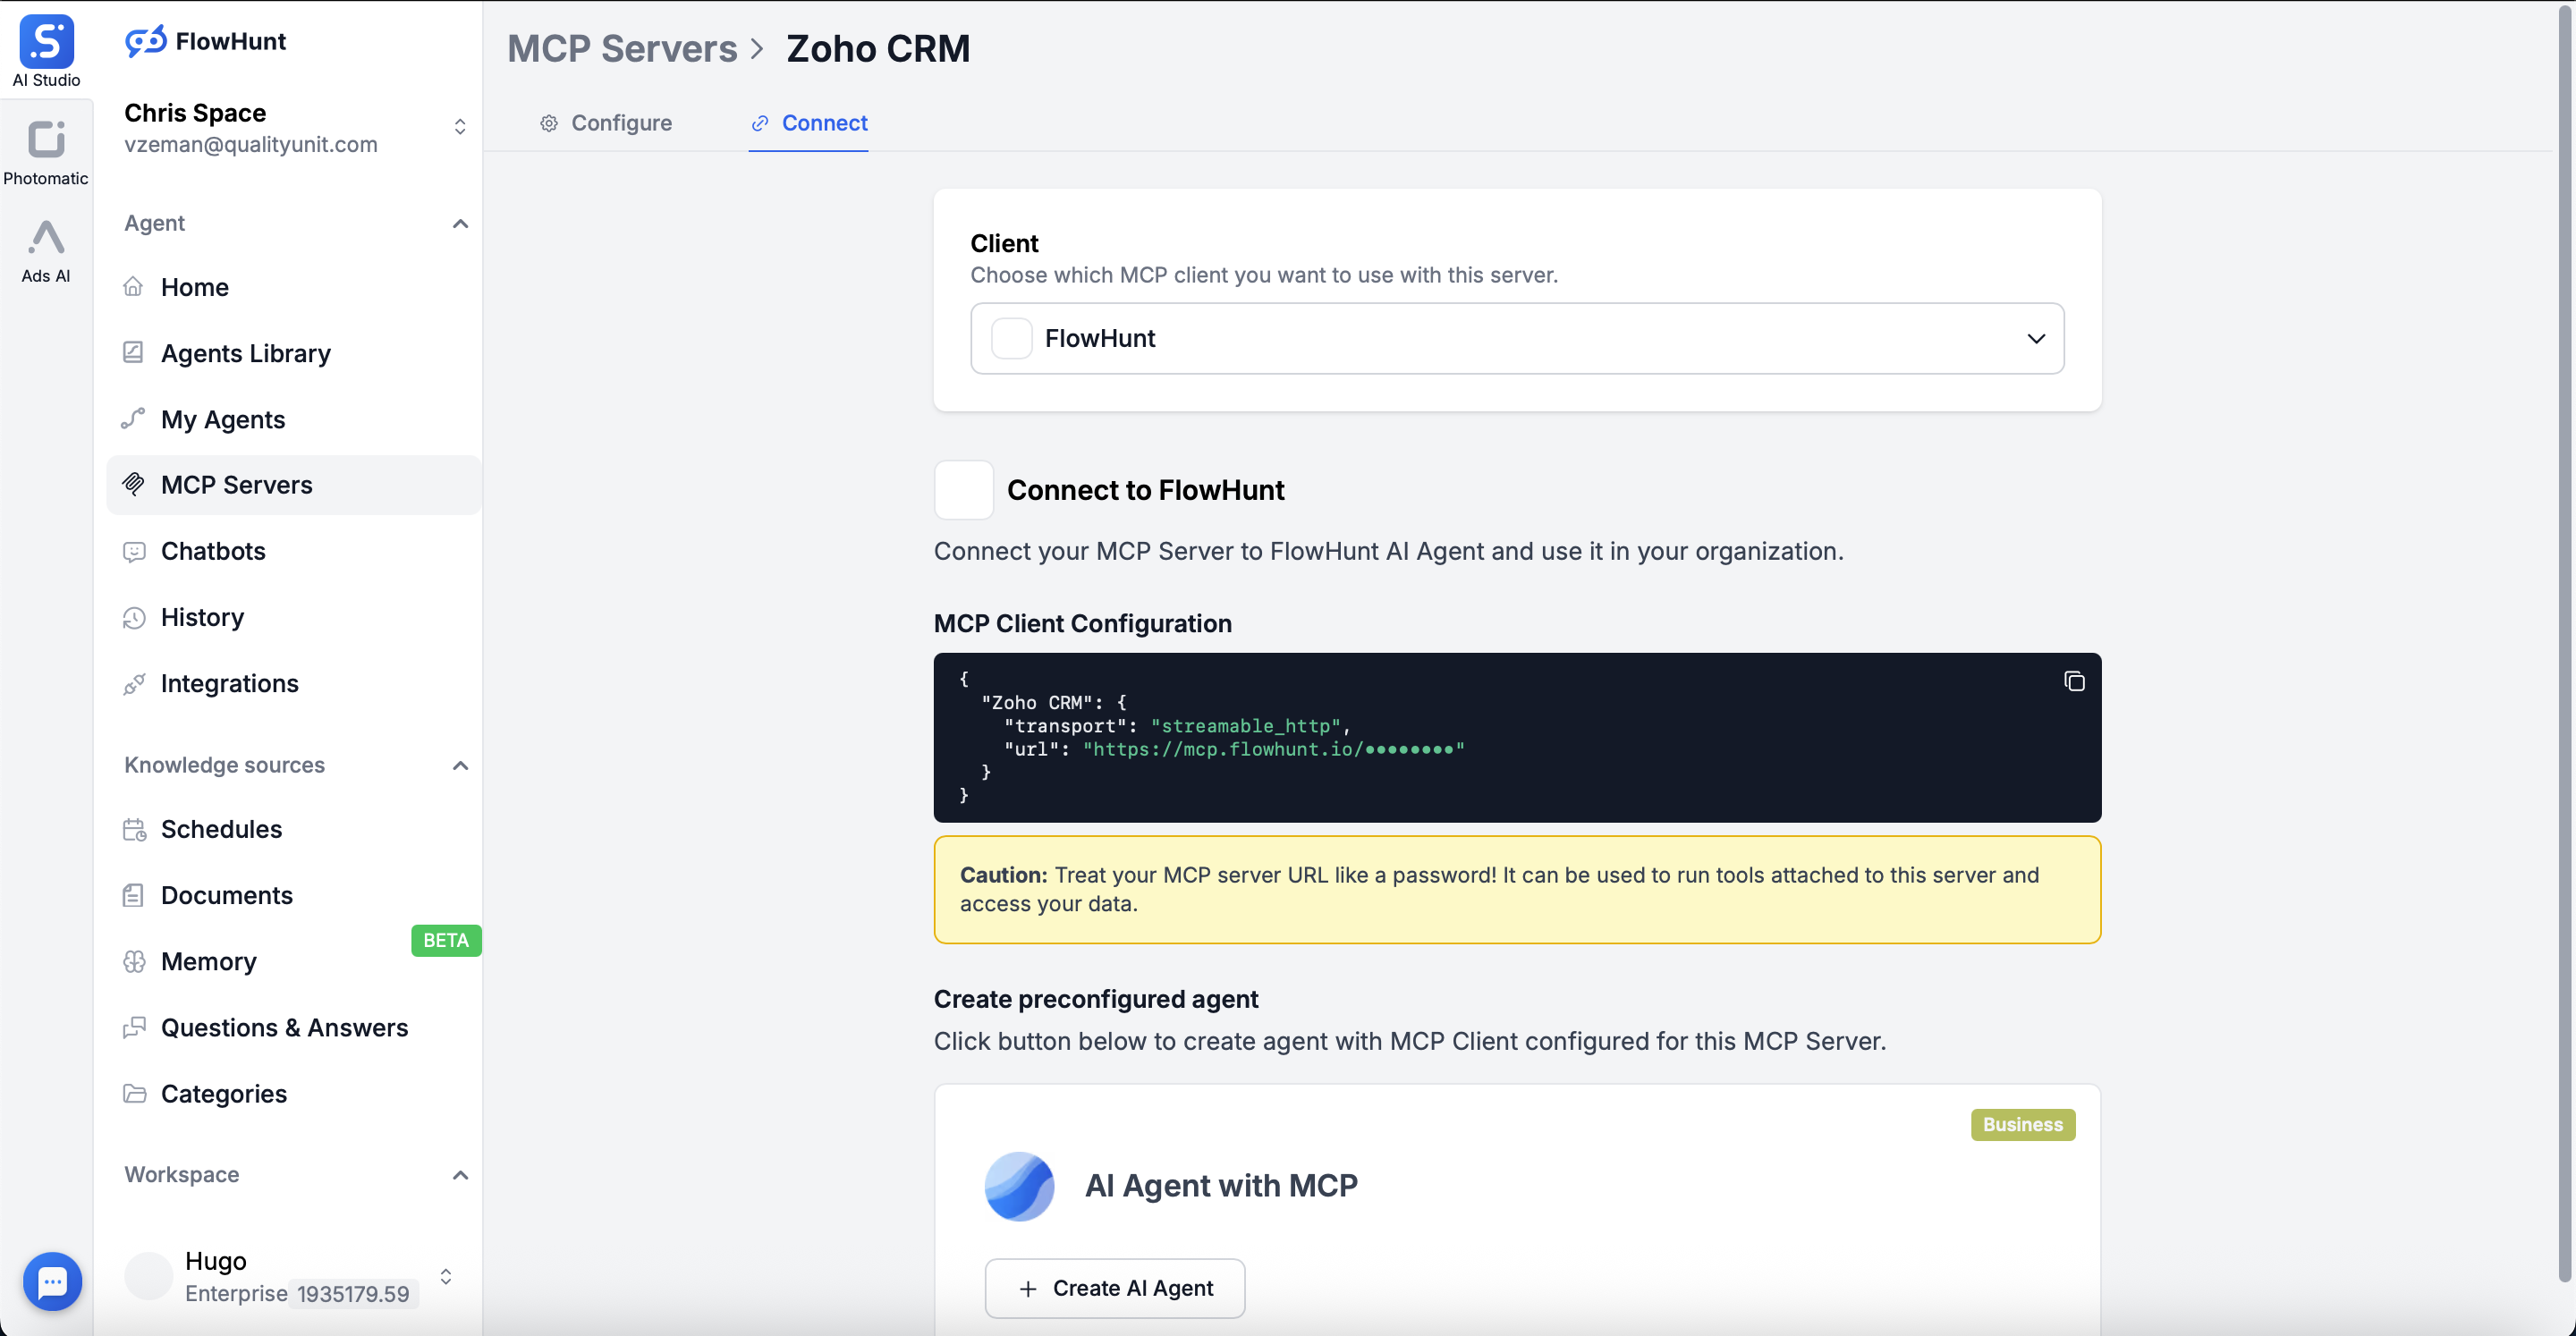
Task: Open MCP Servers from the sidebar
Action: point(237,484)
